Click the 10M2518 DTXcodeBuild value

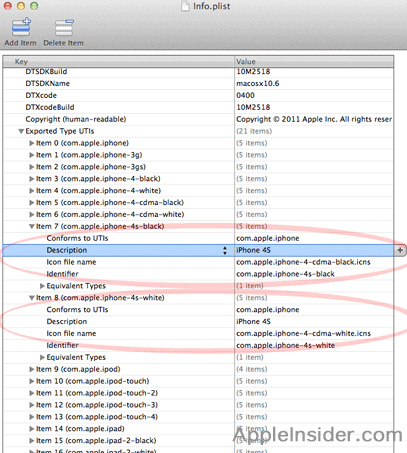pos(253,107)
